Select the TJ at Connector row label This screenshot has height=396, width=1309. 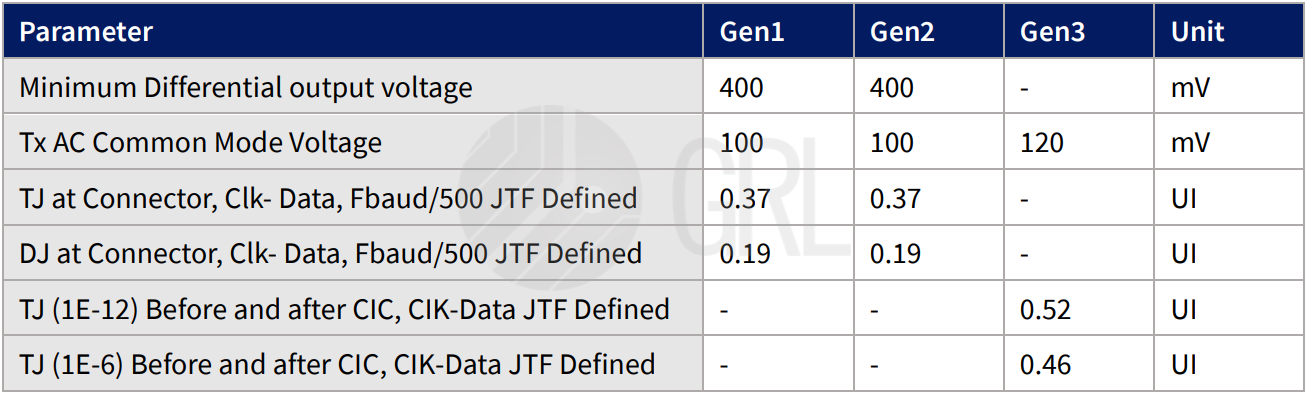pos(328,198)
